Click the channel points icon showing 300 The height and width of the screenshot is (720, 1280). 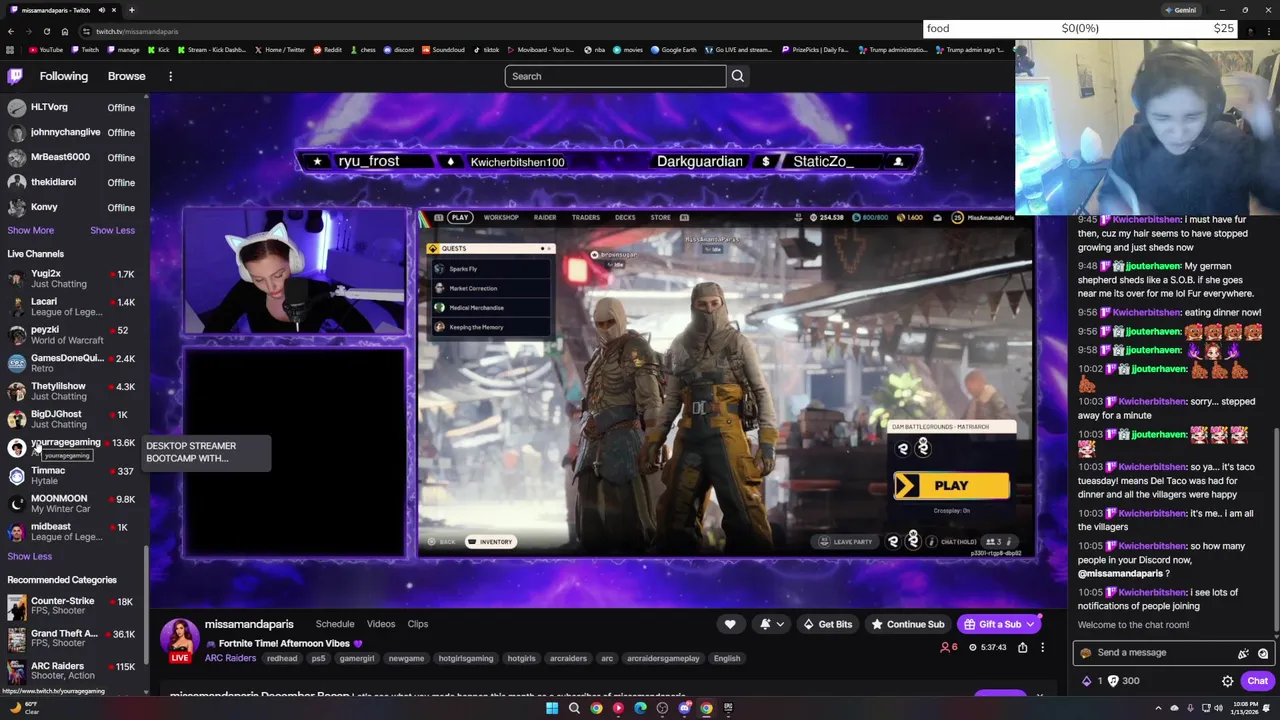1112,681
